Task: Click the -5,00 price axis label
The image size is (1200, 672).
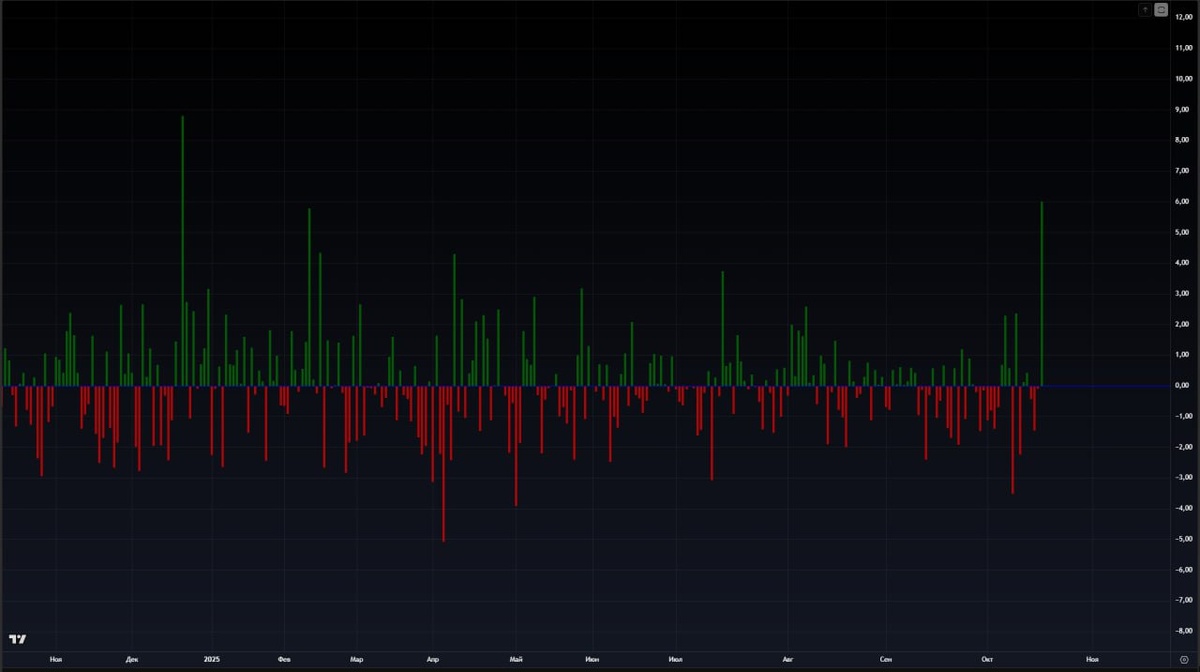Action: (x=1182, y=539)
